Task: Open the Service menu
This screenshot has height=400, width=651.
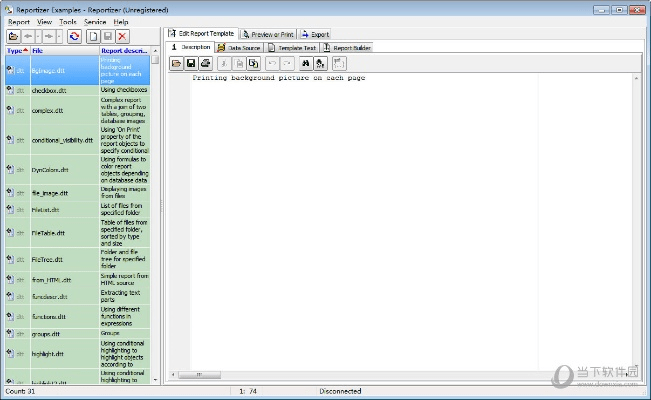Action: click(95, 21)
